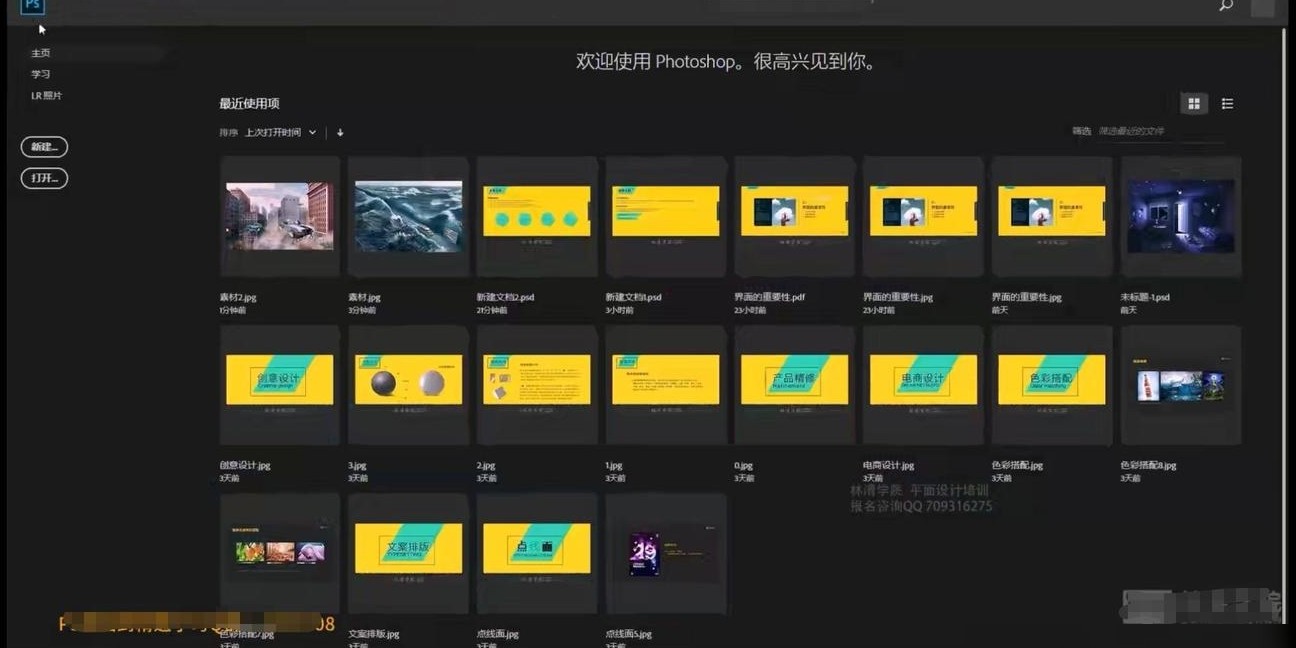Click the 素材2.jpg file name
1296x648 pixels.
click(240, 297)
